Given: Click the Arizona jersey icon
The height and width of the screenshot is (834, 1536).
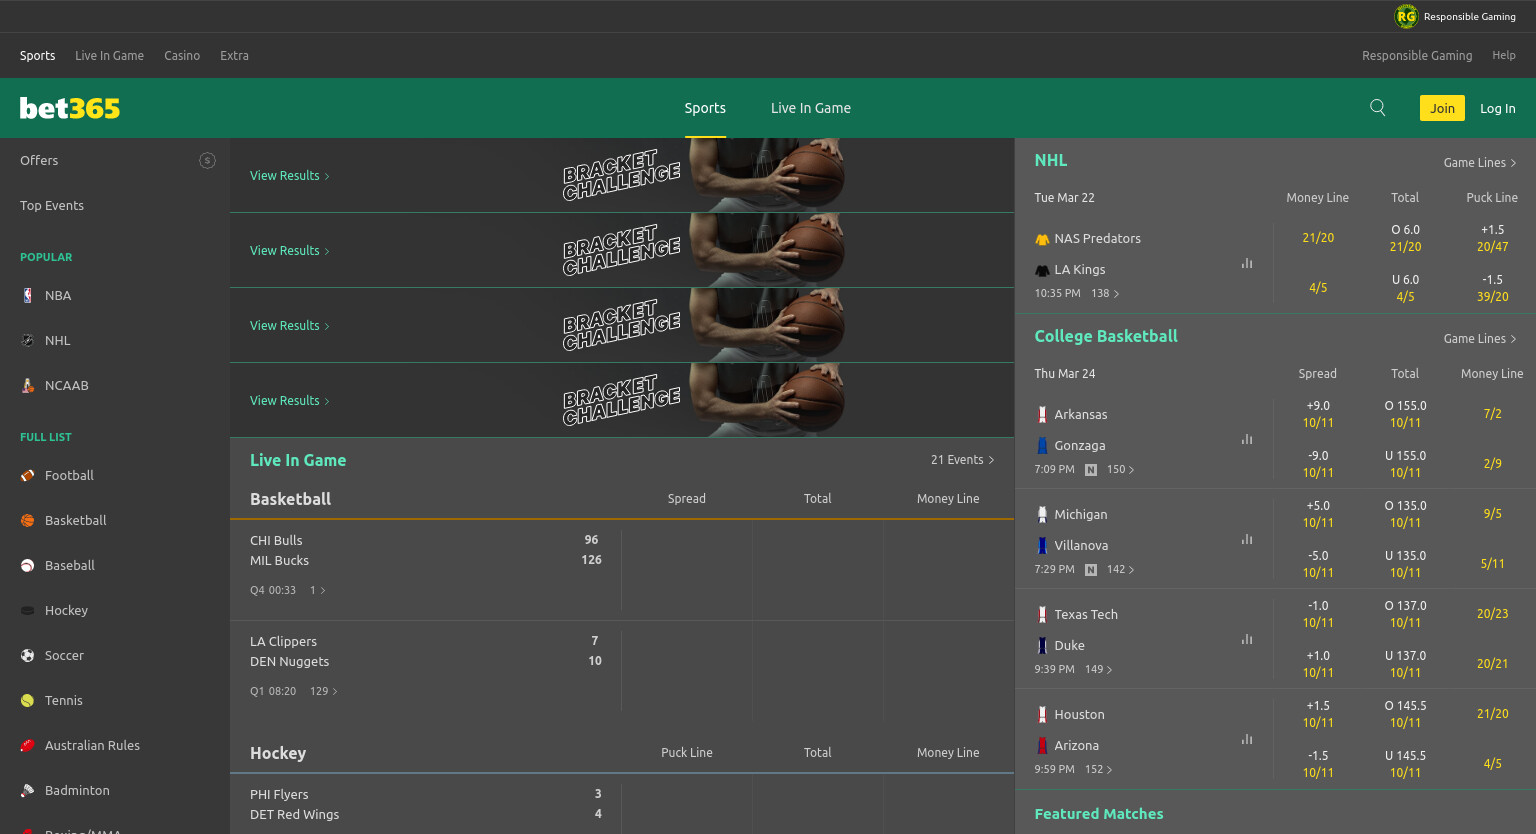Looking at the screenshot, I should coord(1042,746).
